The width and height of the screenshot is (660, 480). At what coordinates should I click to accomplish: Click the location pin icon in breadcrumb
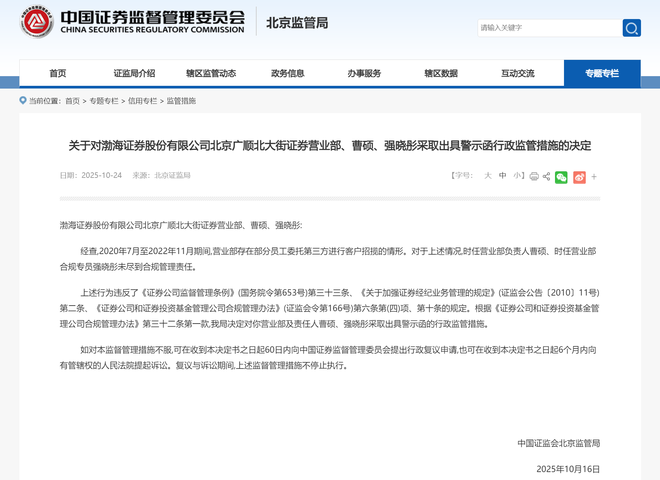(x=23, y=101)
